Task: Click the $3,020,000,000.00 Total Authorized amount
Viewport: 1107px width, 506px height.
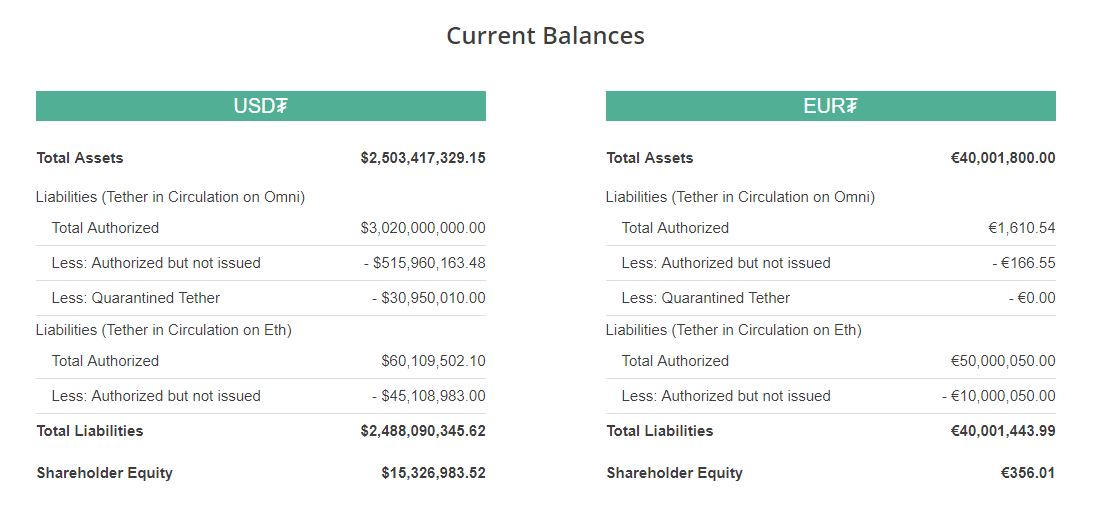Action: [x=423, y=228]
